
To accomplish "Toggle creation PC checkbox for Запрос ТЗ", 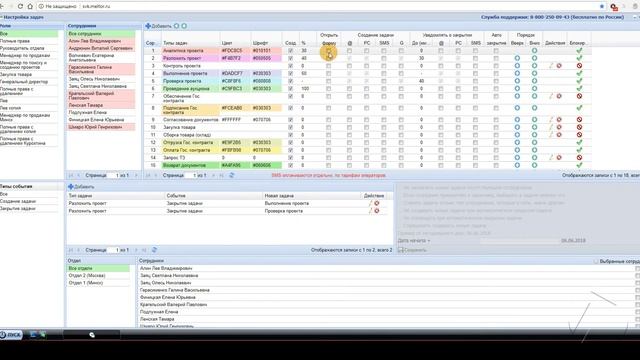I will tap(367, 158).
